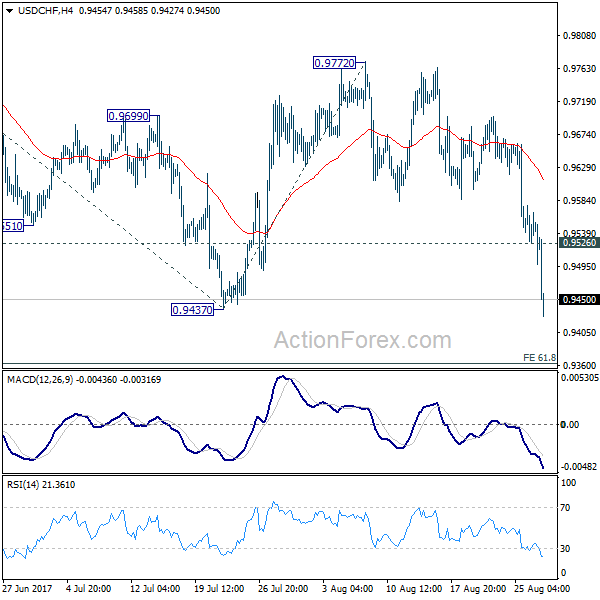This screenshot has width=600, height=600.
Task: Click the RSI(14) 21.3610 indicator label
Action: pyautogui.click(x=41, y=485)
